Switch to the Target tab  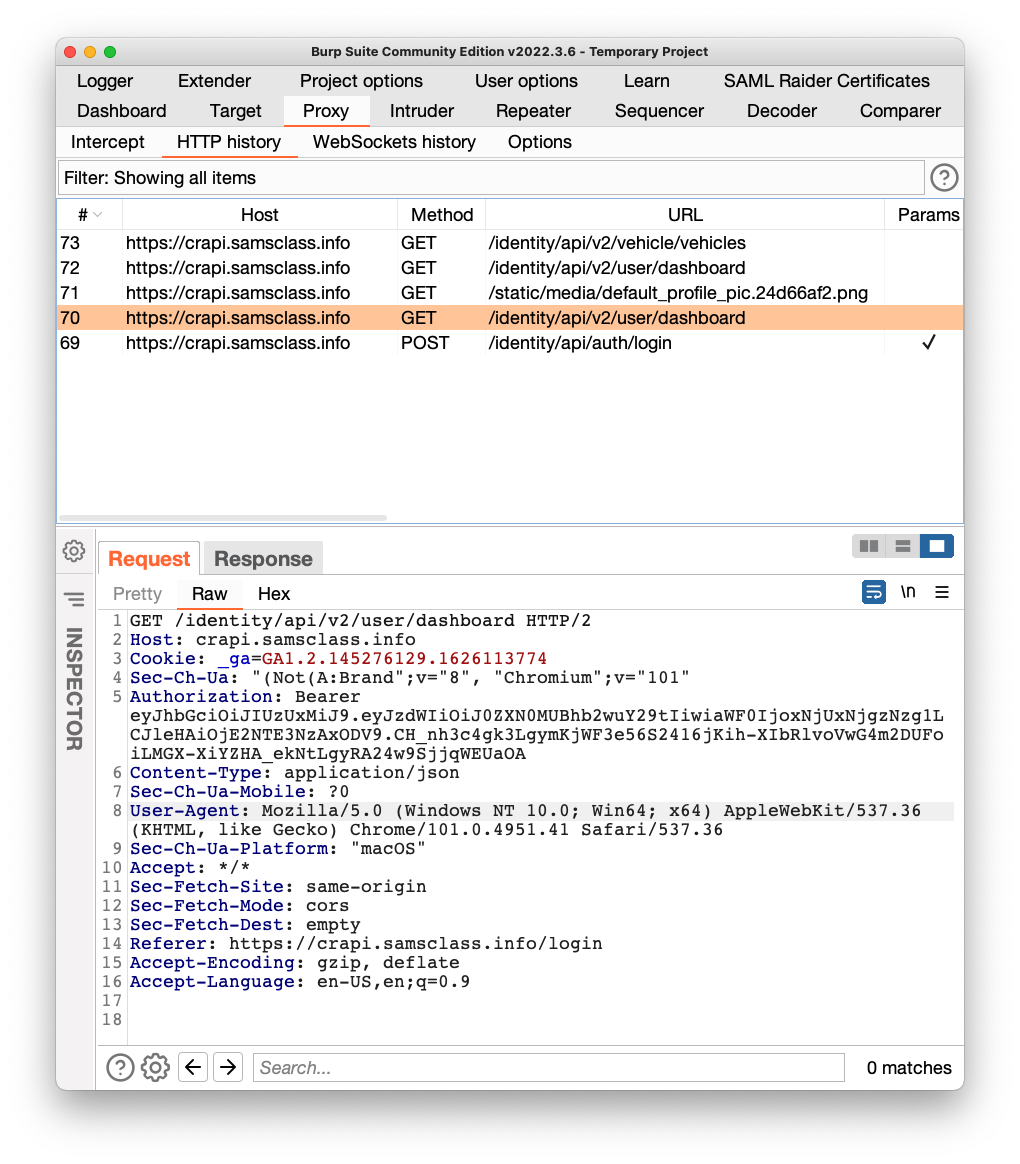coord(235,111)
